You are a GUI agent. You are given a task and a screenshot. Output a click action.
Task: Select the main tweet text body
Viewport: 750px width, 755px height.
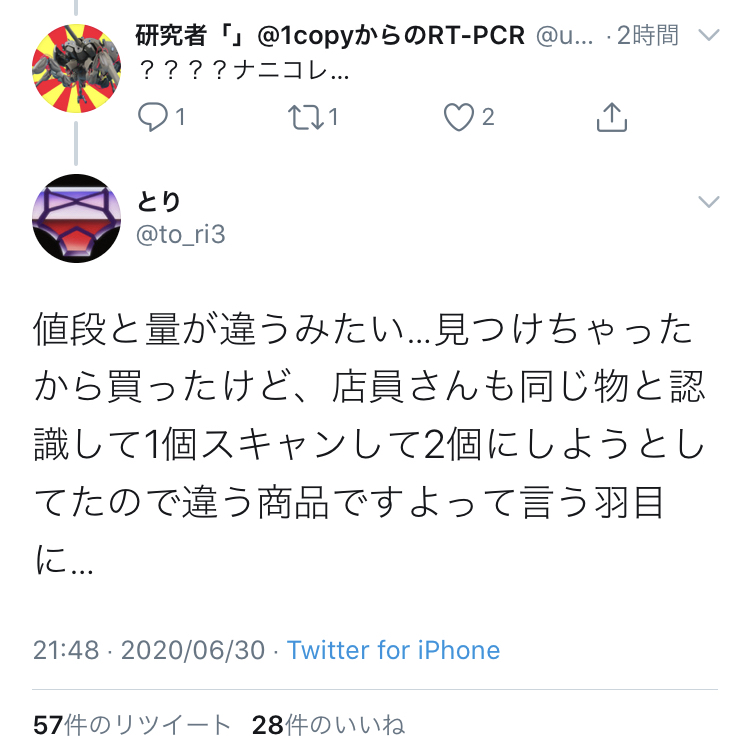tap(369, 444)
